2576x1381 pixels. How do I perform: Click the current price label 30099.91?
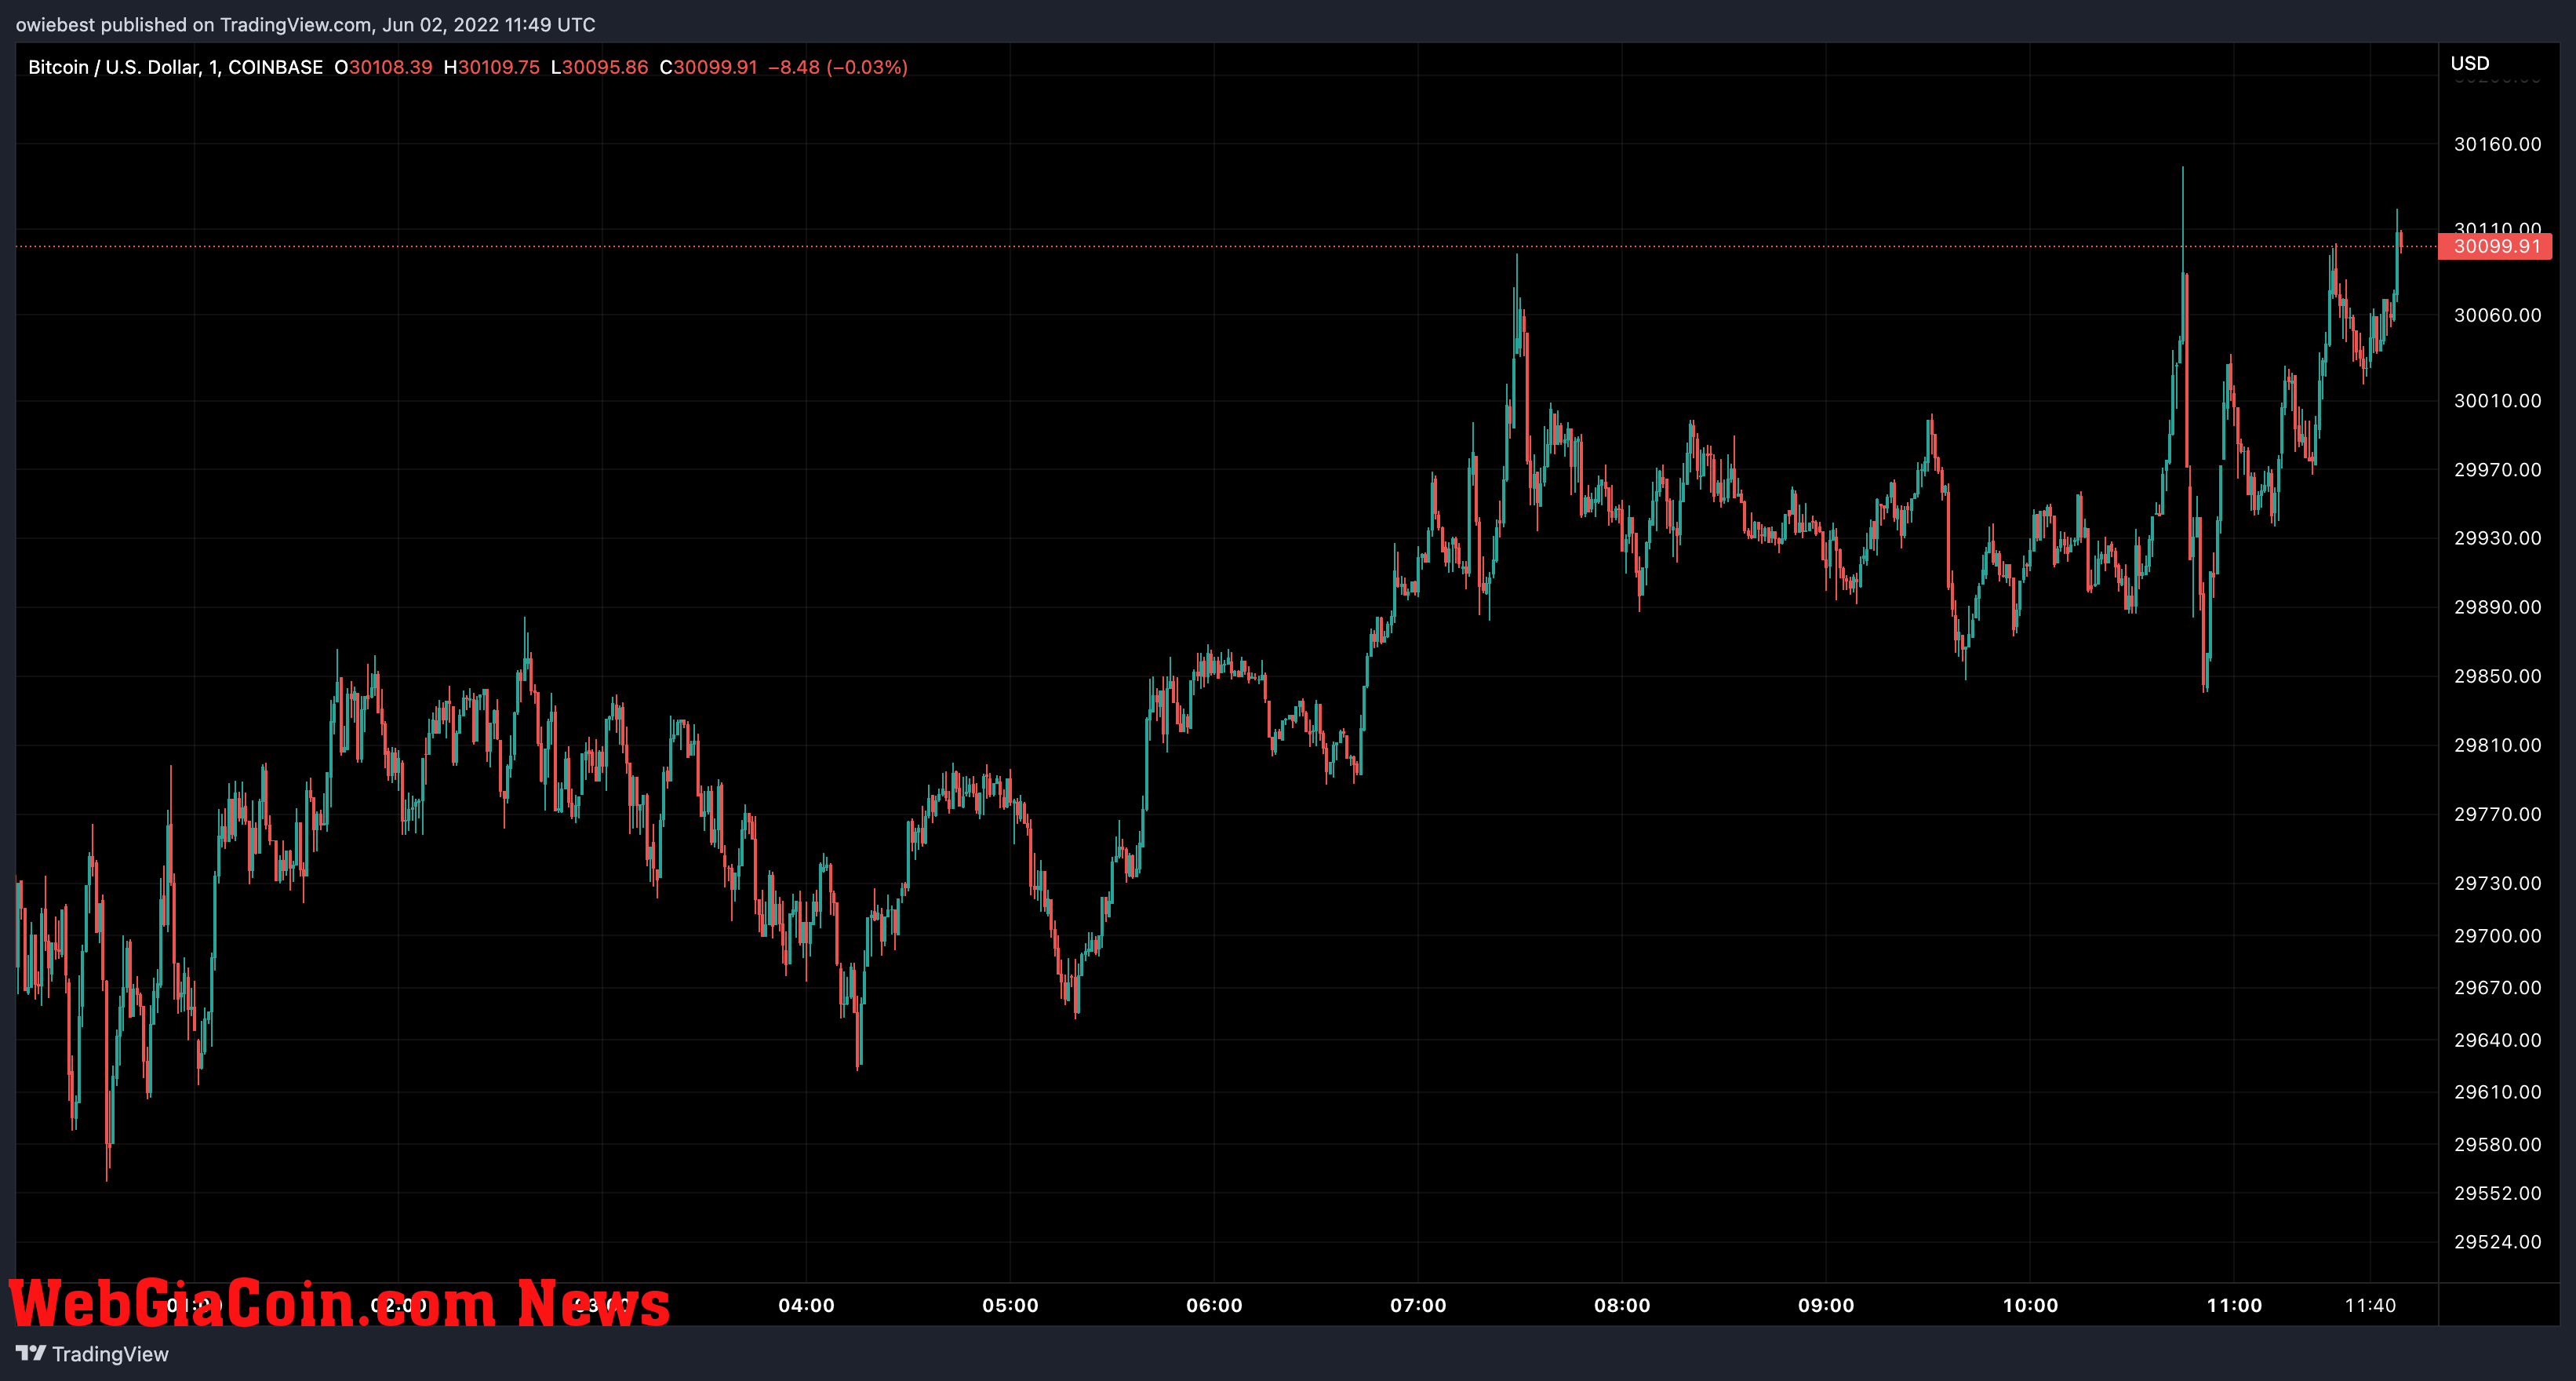[2496, 246]
